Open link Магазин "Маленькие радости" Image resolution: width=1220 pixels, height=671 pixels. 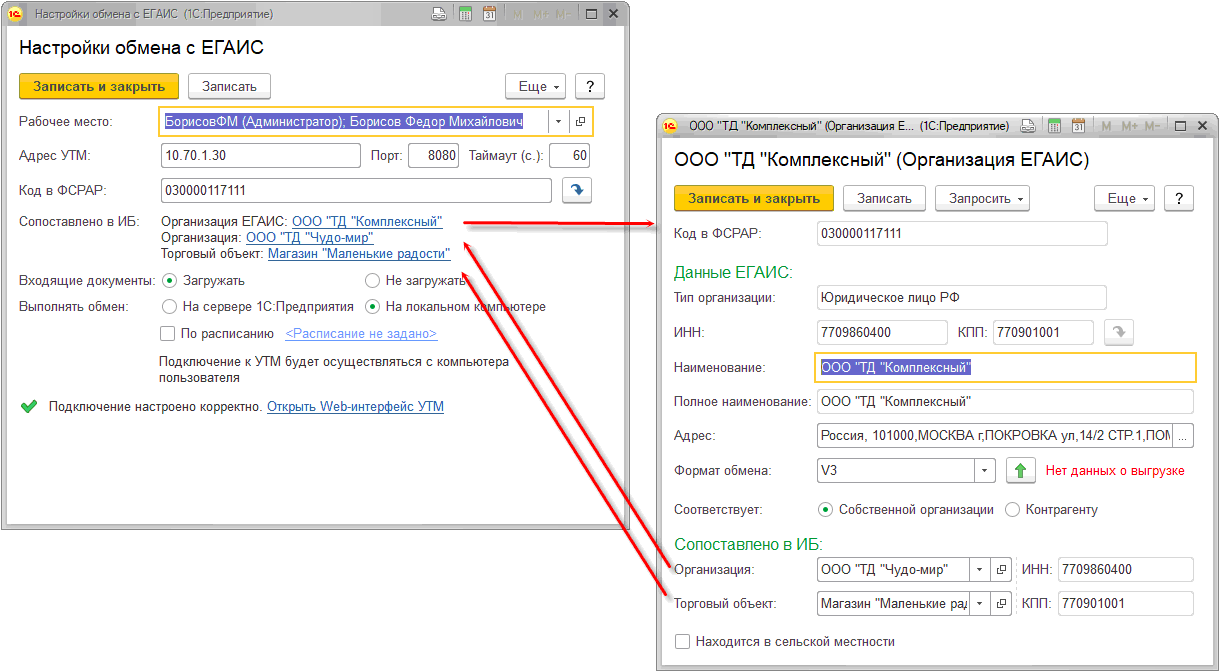pos(359,254)
